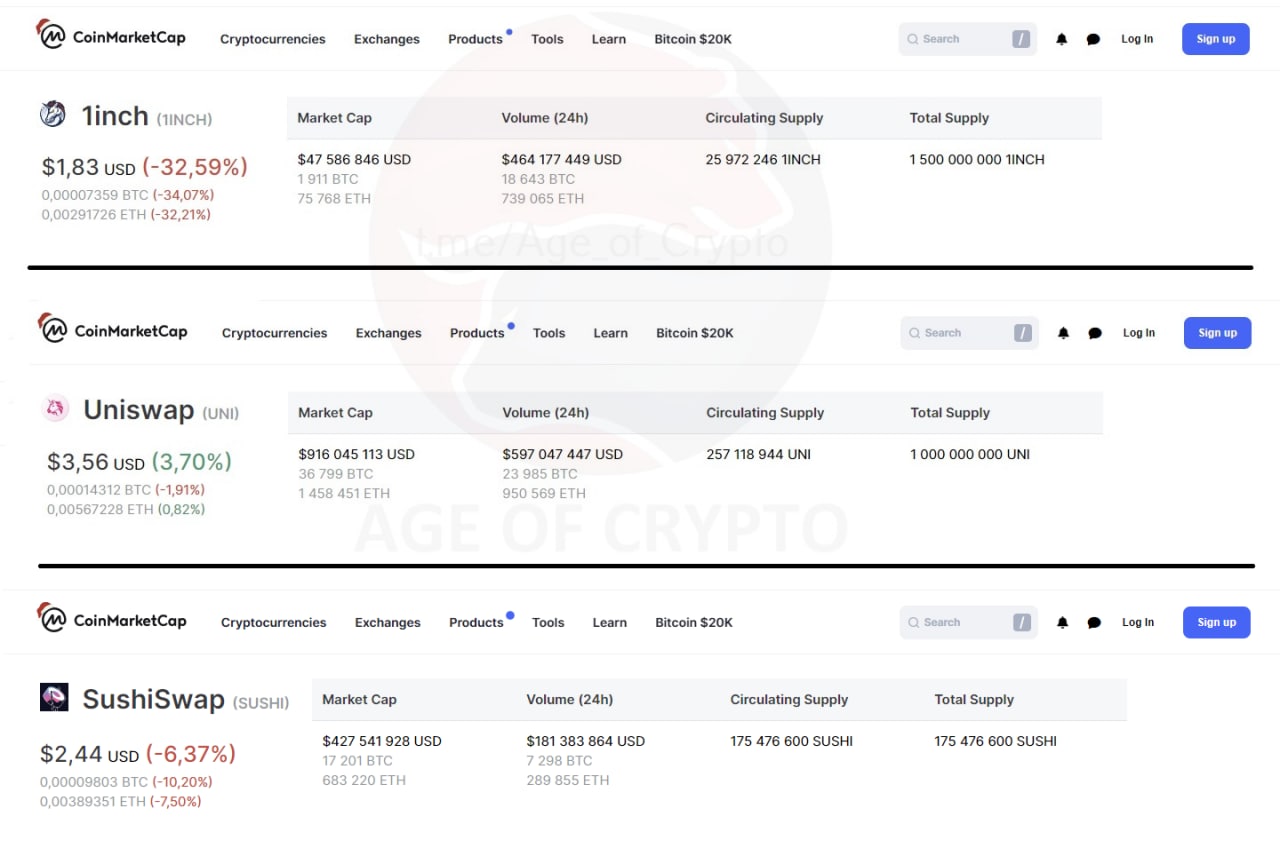Image resolution: width=1280 pixels, height=856 pixels.
Task: Click the Uniswap price $3,56 USD
Action: (x=96, y=462)
